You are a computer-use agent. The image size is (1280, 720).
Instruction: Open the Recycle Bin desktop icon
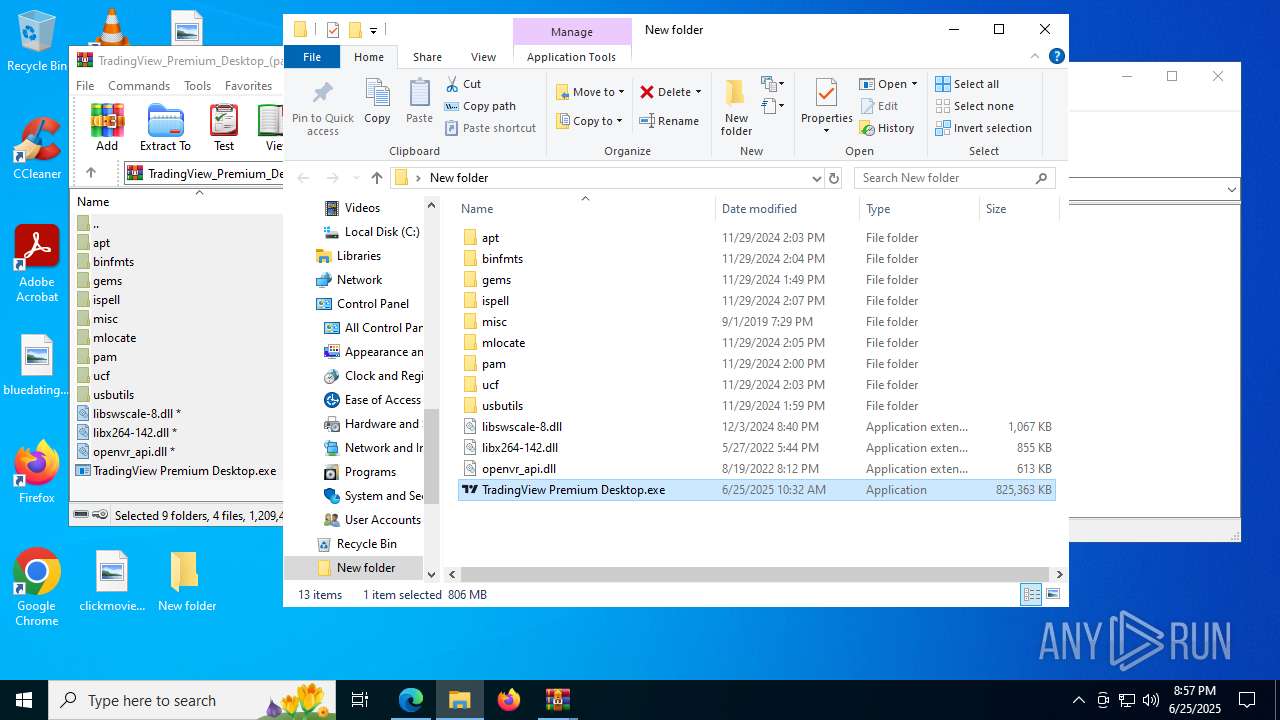[x=37, y=42]
